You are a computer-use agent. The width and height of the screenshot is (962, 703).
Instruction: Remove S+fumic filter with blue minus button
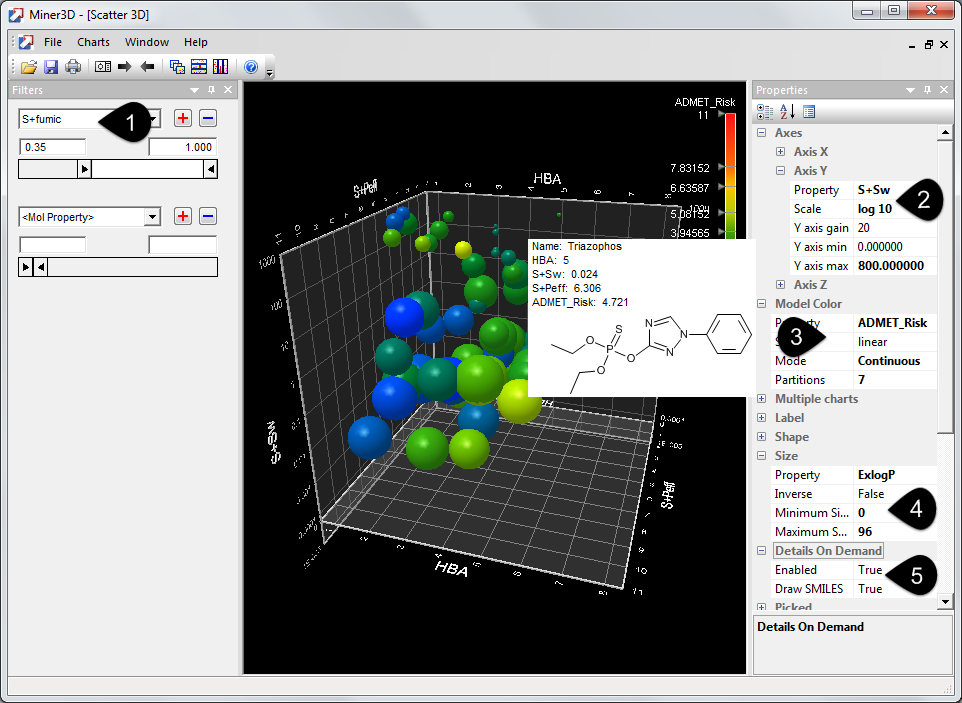pyautogui.click(x=208, y=118)
